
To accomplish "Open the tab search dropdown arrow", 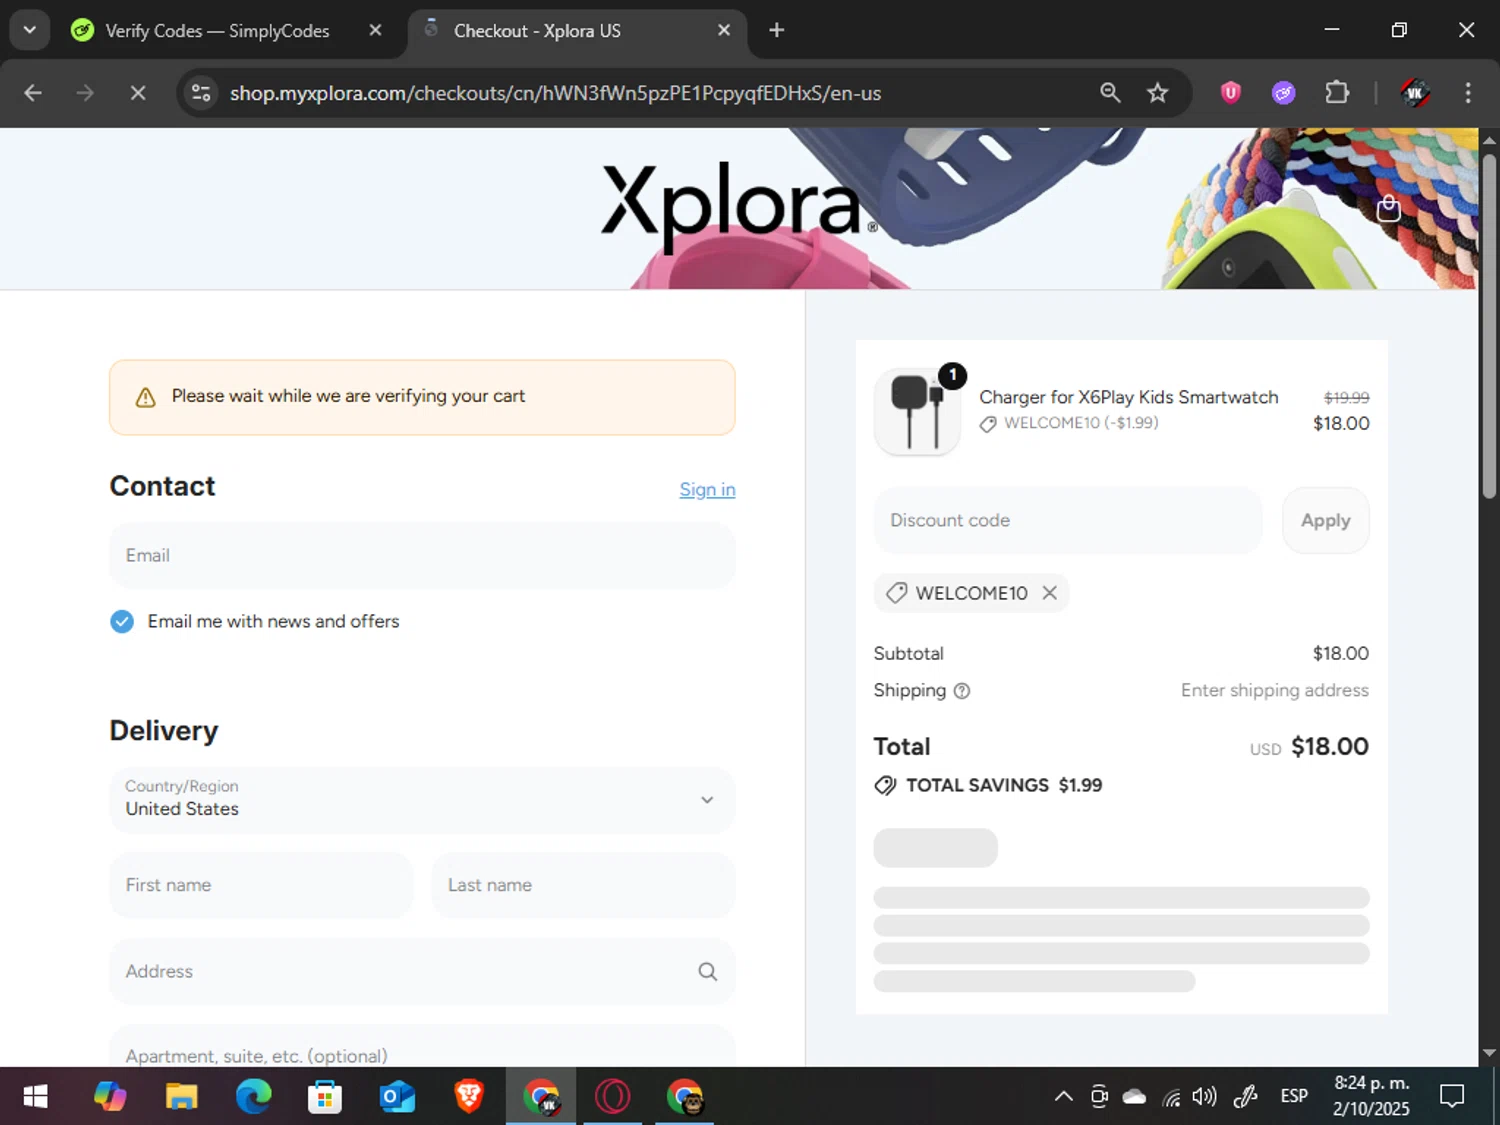I will (30, 30).
